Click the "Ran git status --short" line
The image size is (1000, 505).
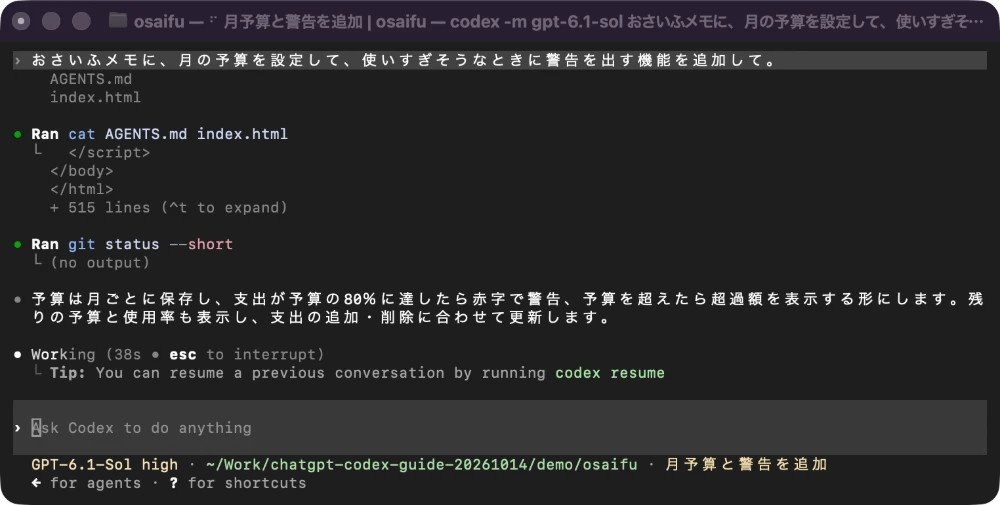pos(132,245)
